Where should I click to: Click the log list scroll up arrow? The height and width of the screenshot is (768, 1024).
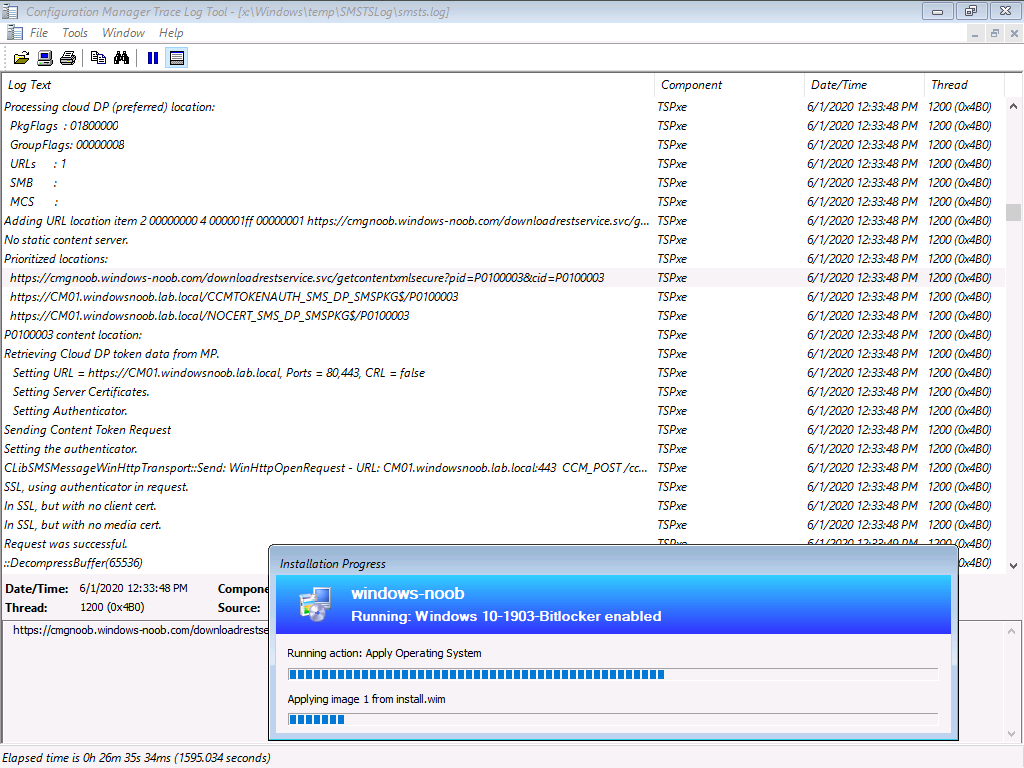(1014, 106)
